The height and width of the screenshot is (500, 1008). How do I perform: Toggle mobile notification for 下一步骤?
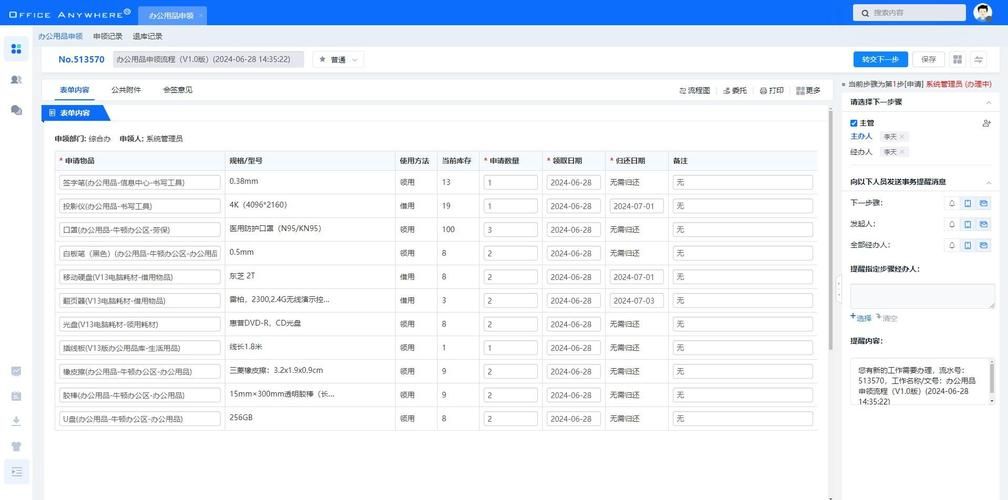(x=968, y=203)
